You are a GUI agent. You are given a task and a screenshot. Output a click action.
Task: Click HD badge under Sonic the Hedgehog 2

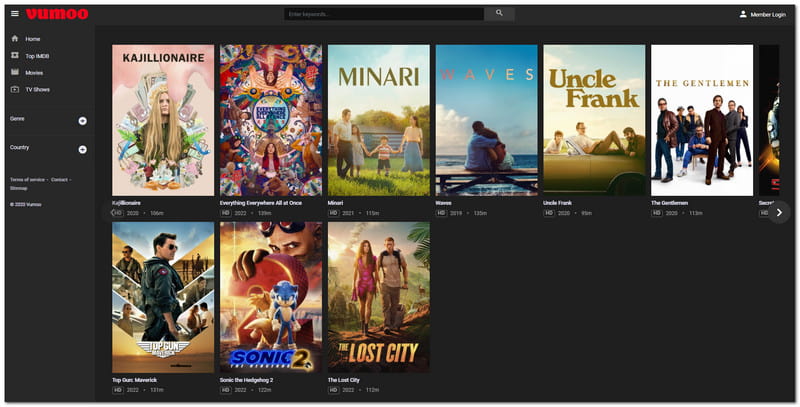(226, 390)
